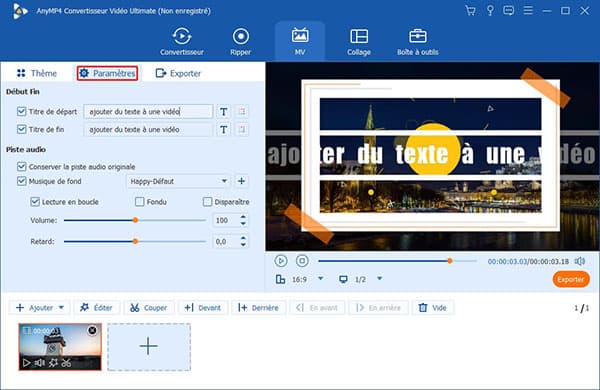600x390 pixels.
Task: Click the aspect ratio icon
Action: [280, 279]
